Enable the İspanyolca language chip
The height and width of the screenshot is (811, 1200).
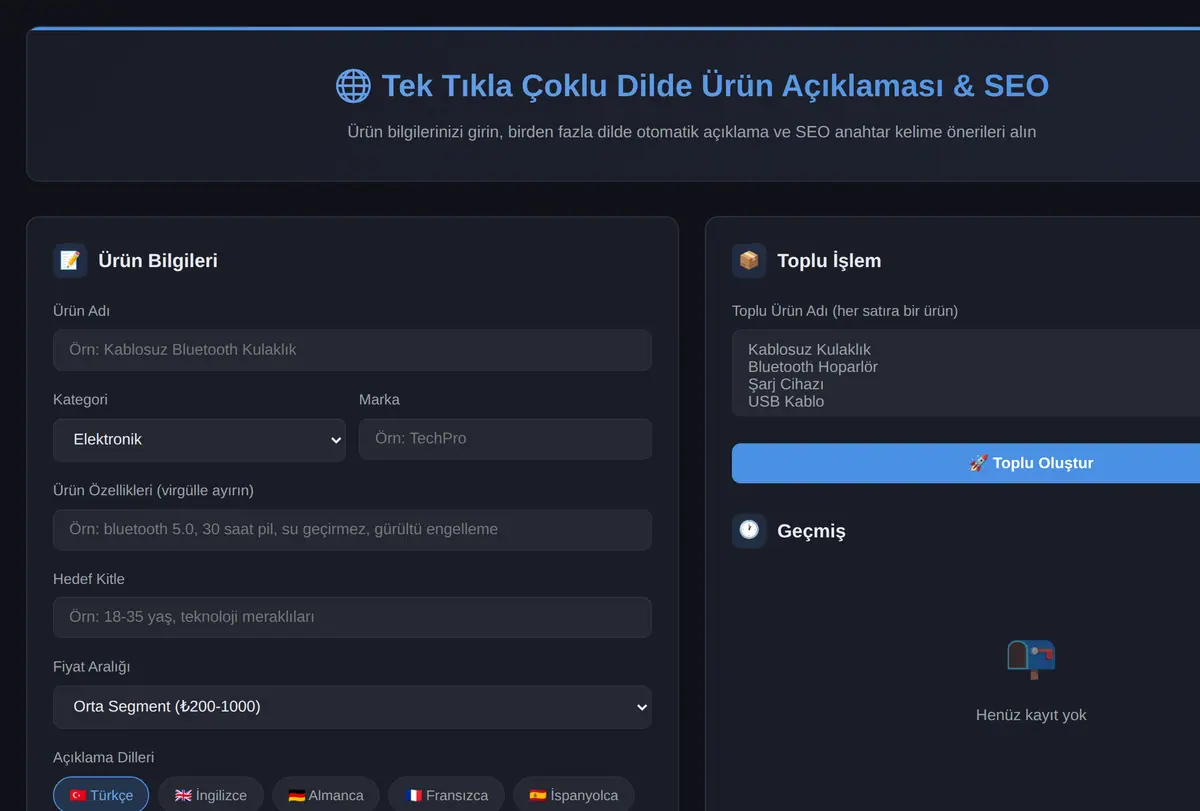click(x=574, y=795)
